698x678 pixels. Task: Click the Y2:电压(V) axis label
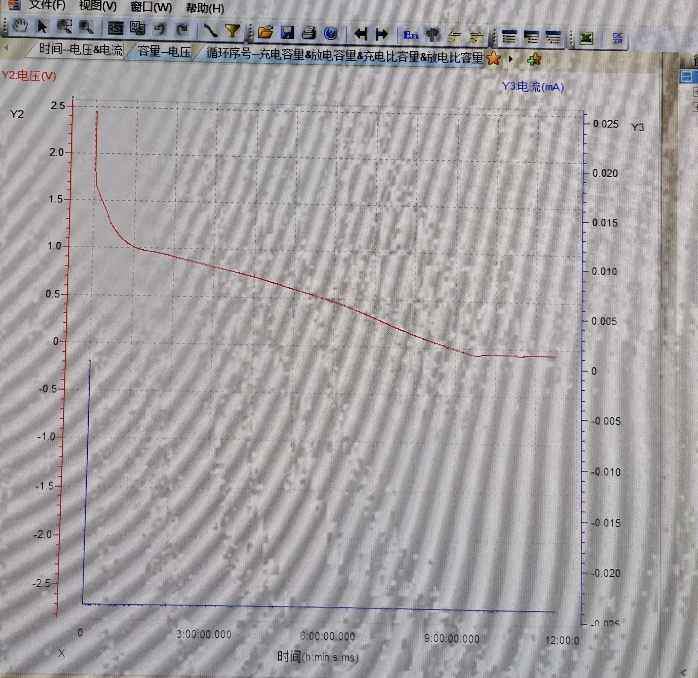pos(28,75)
